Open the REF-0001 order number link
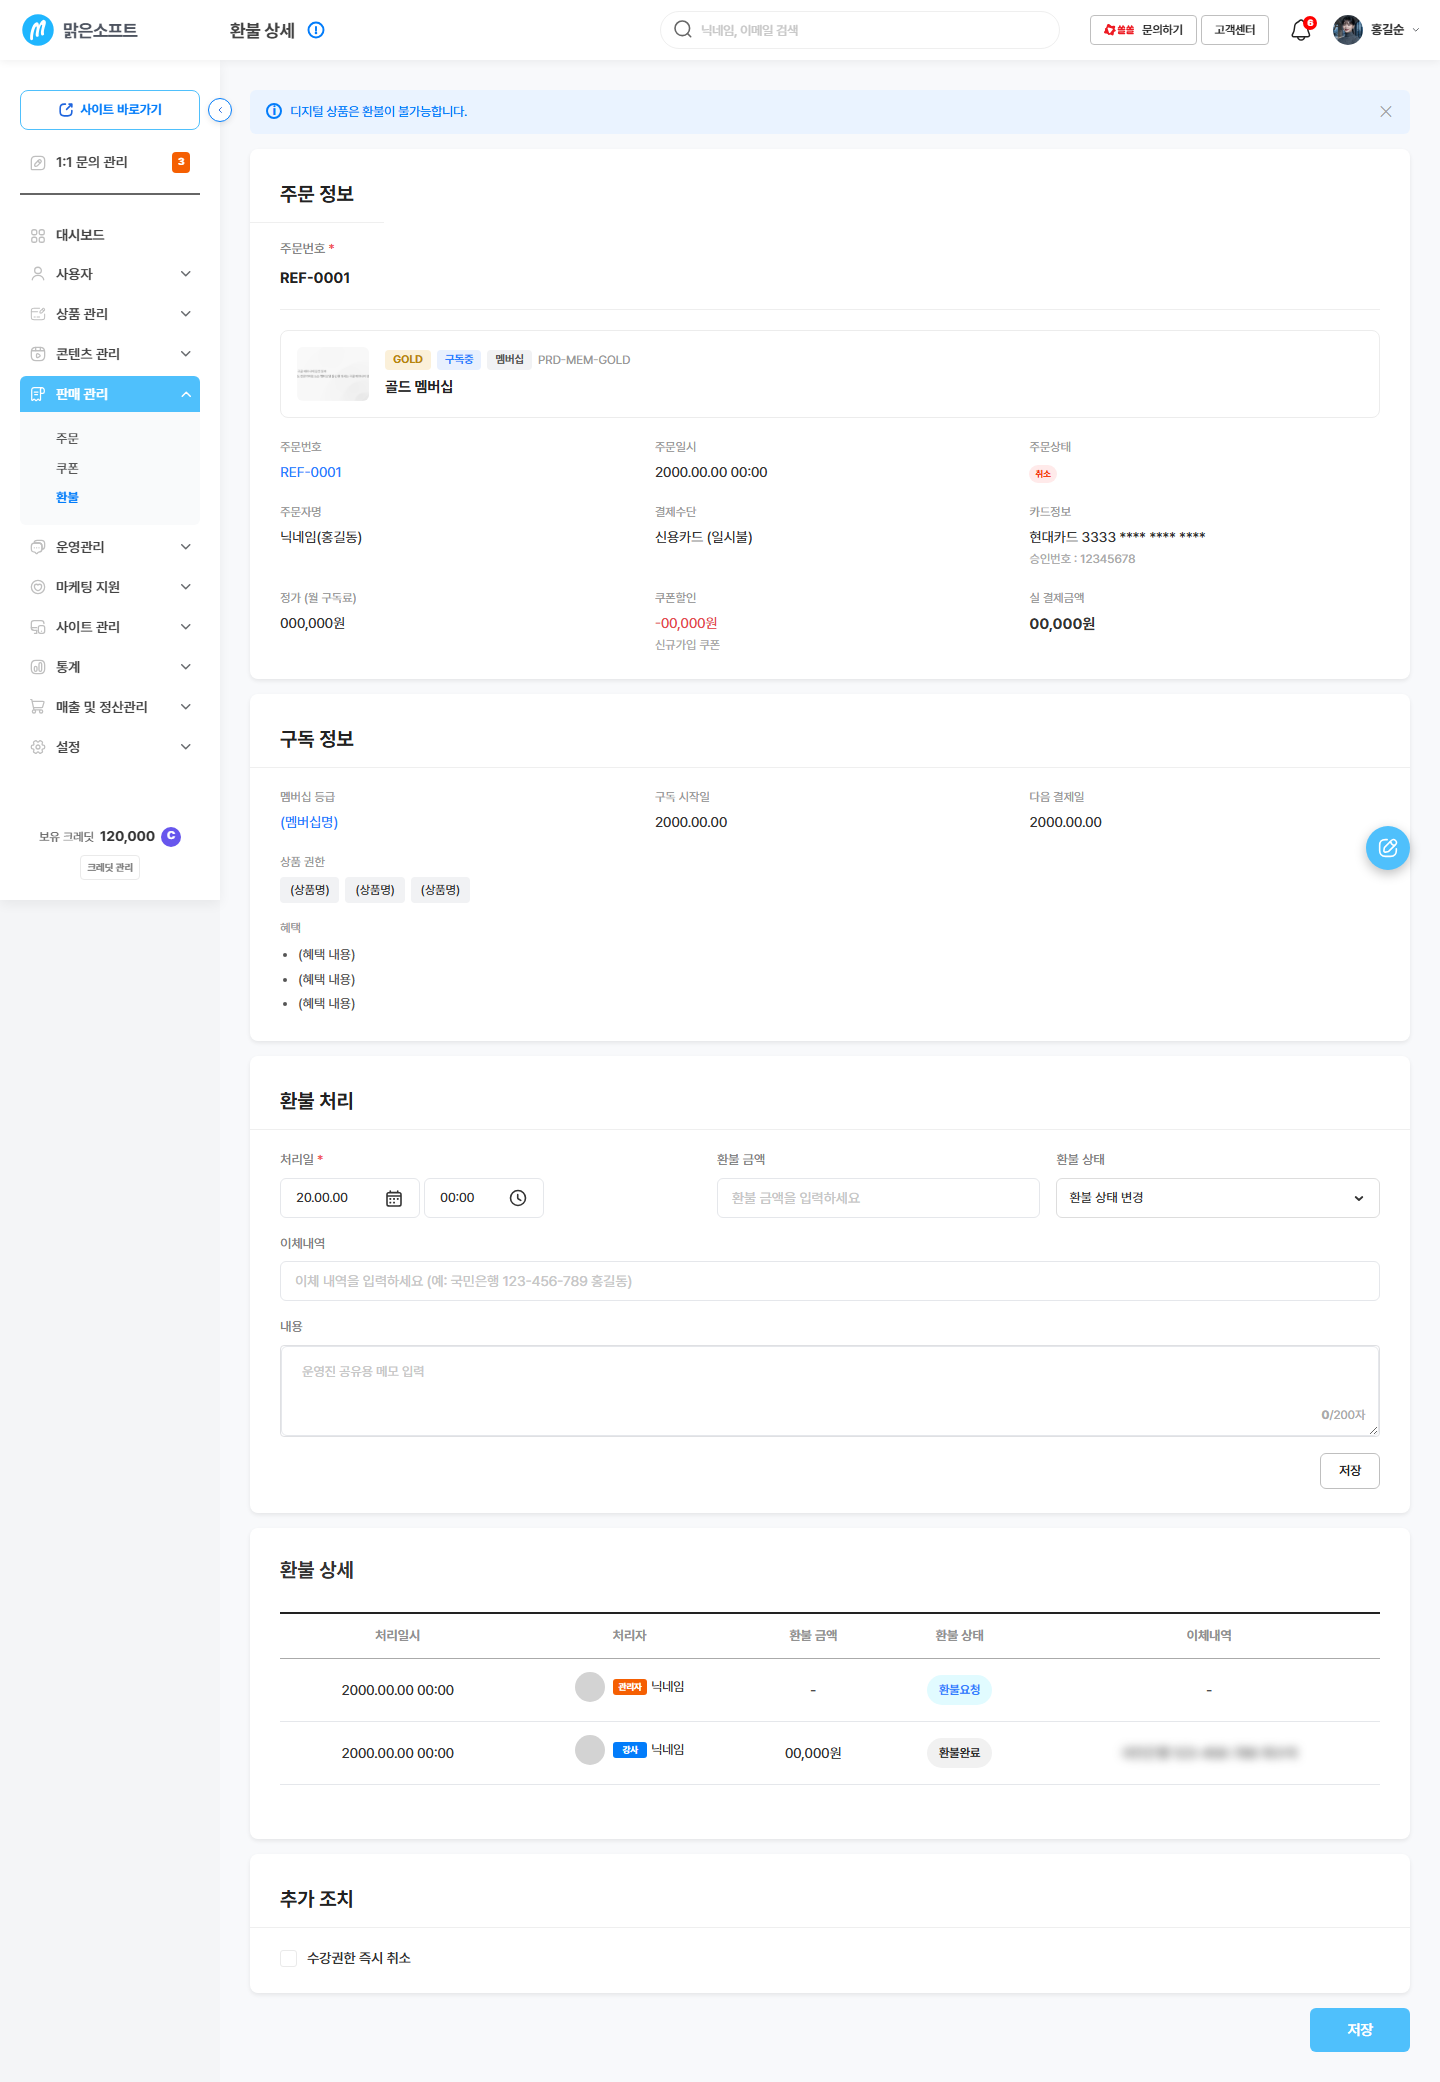This screenshot has height=2082, width=1440. (311, 472)
